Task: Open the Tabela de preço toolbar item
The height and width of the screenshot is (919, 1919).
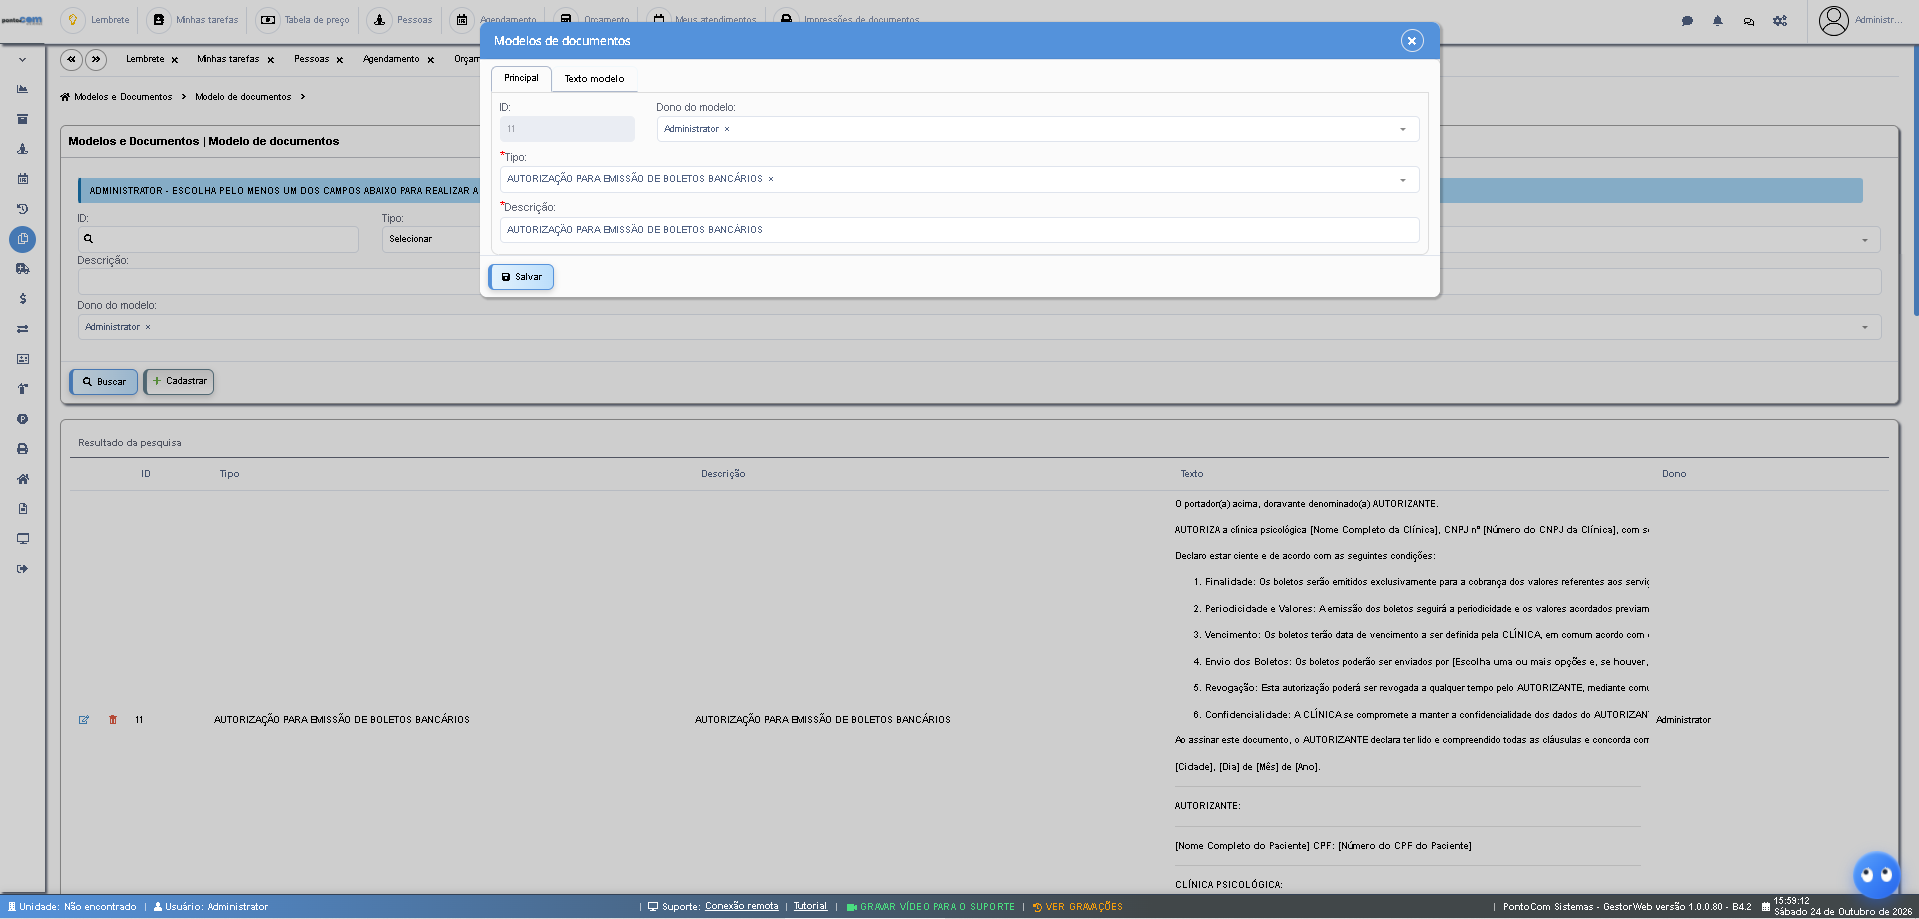Action: pyautogui.click(x=305, y=20)
